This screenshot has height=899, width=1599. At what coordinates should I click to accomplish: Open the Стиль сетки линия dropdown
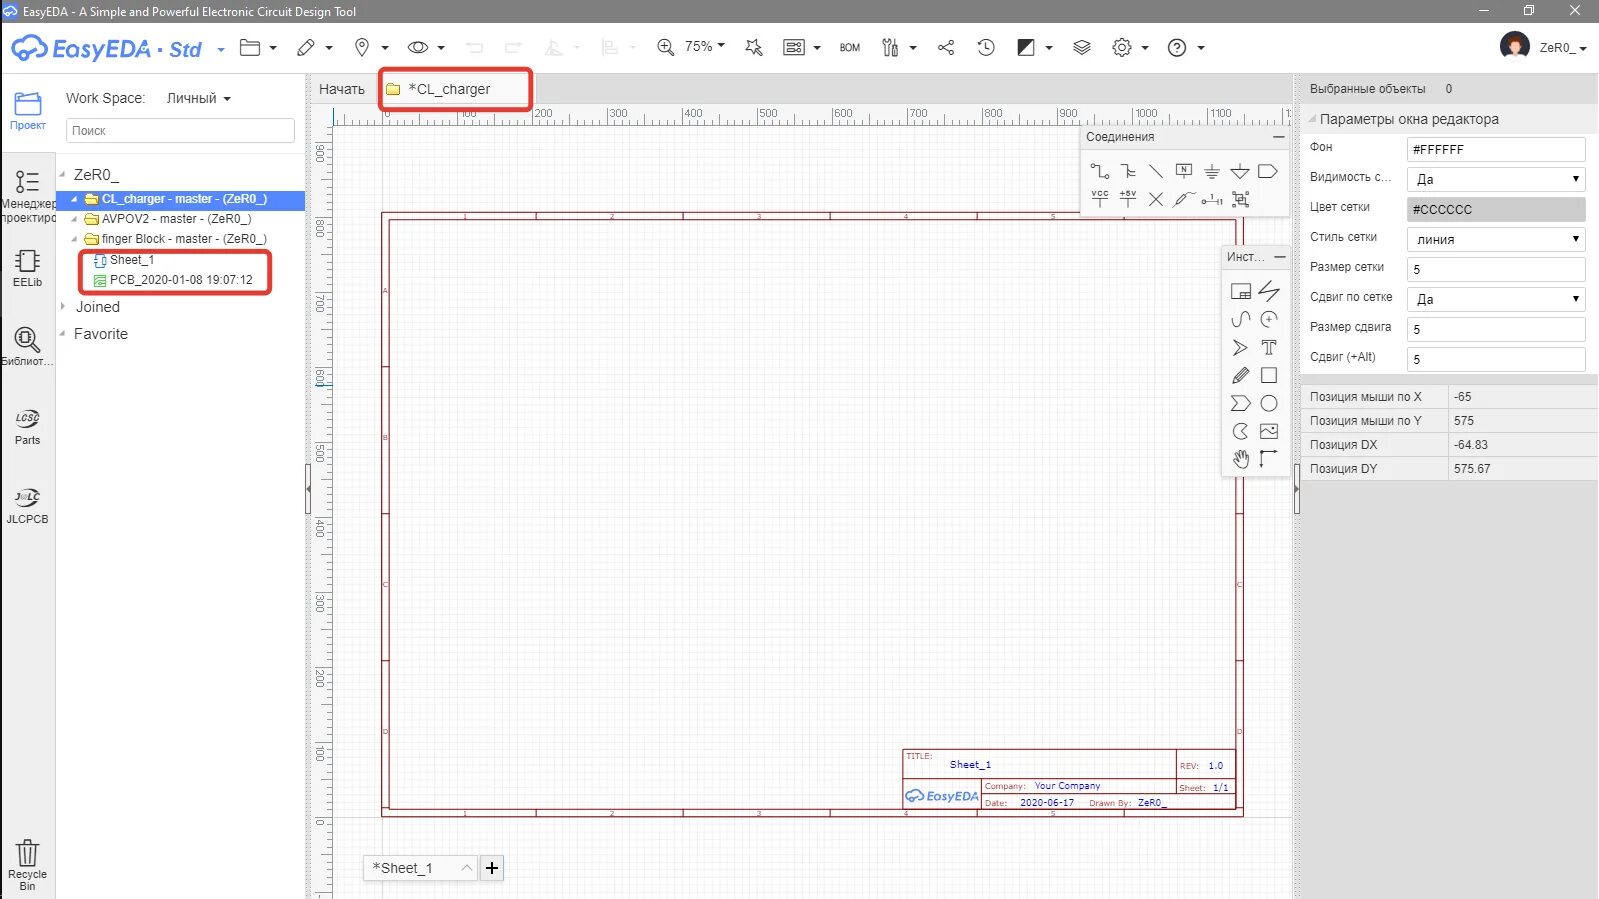(x=1496, y=239)
